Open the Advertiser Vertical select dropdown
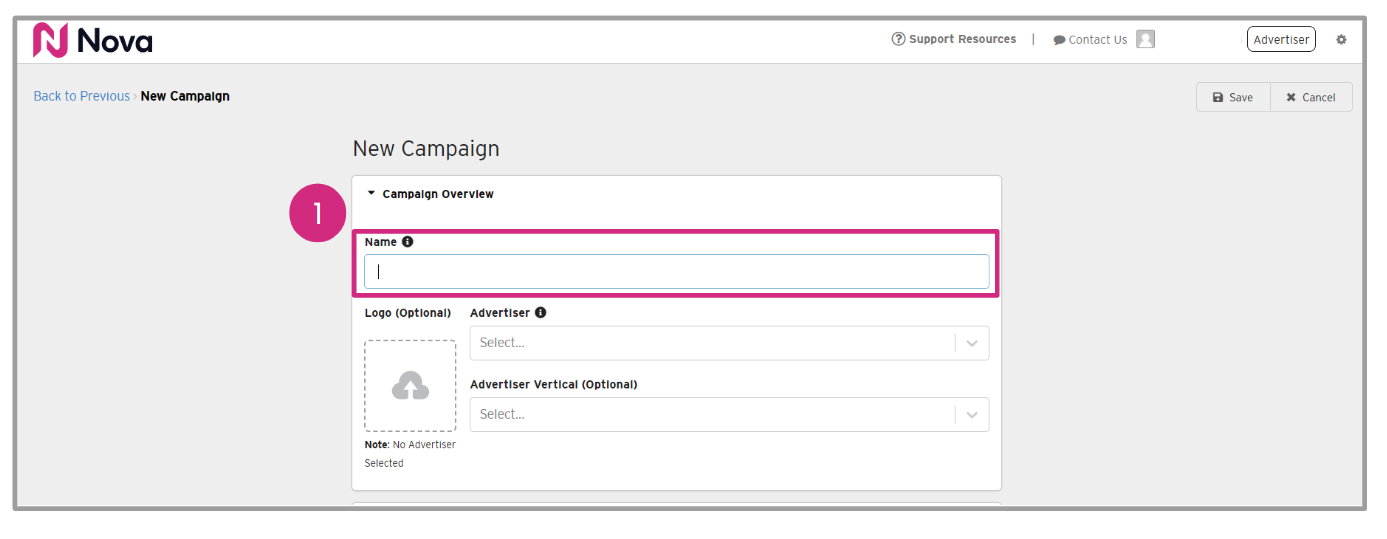Viewport: 1387px width, 539px height. point(712,415)
